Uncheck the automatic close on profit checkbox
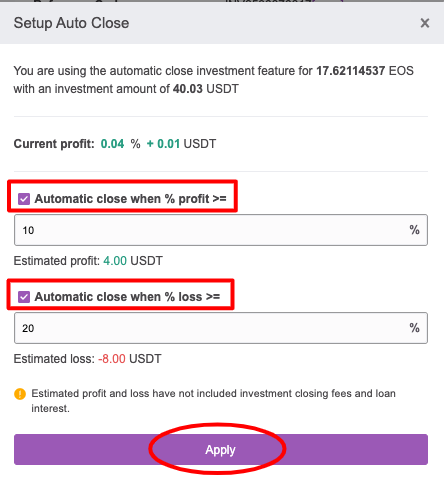Image resolution: width=444 pixels, height=482 pixels. pyautogui.click(x=24, y=199)
